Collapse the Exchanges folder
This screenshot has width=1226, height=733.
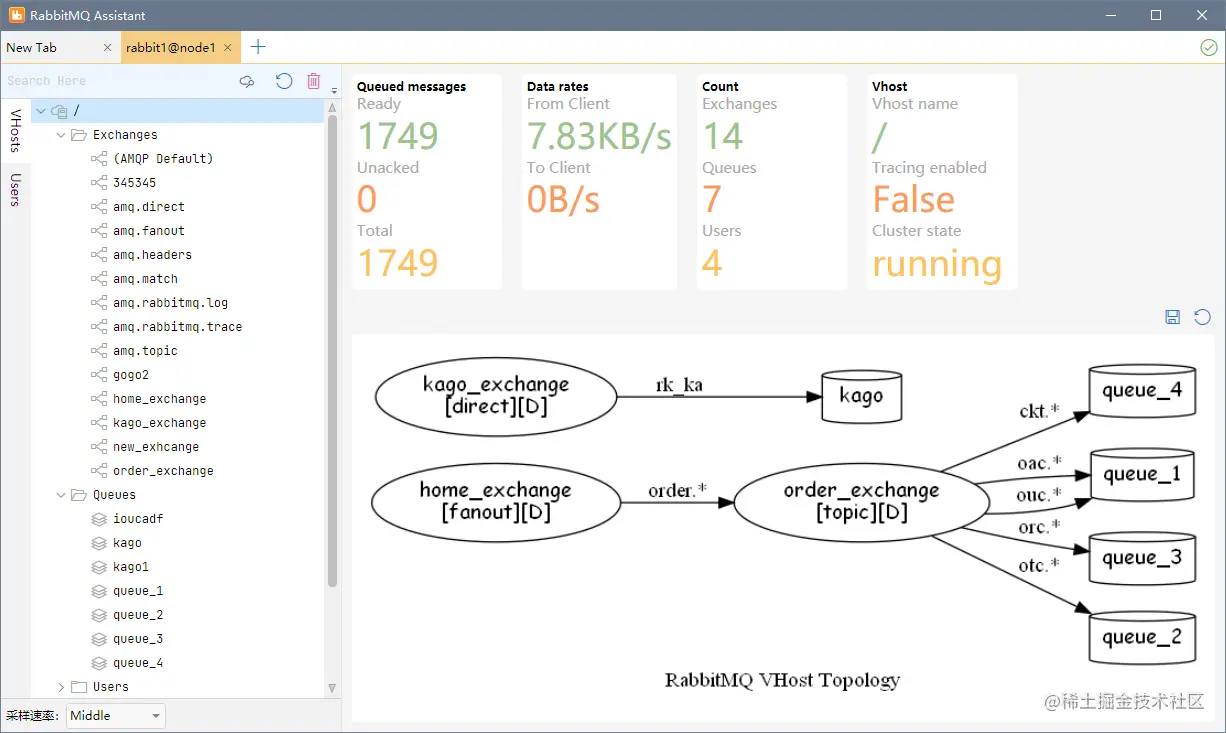pos(61,135)
